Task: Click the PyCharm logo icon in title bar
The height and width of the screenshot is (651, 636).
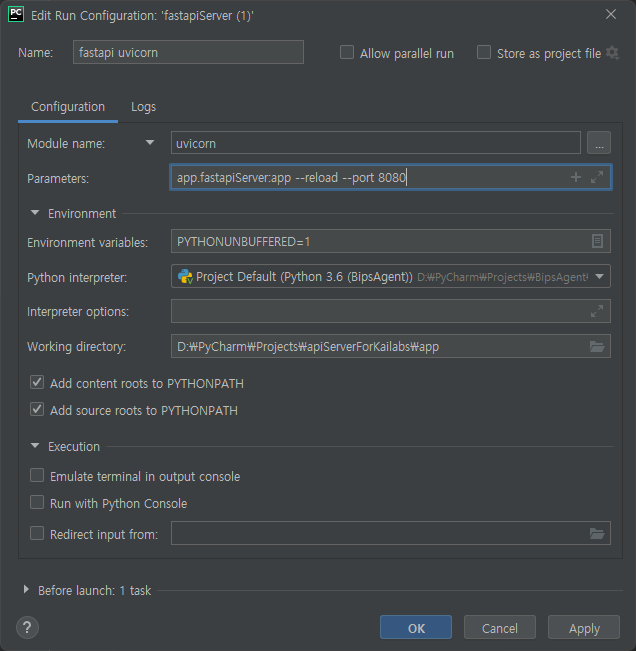Action: (x=16, y=15)
